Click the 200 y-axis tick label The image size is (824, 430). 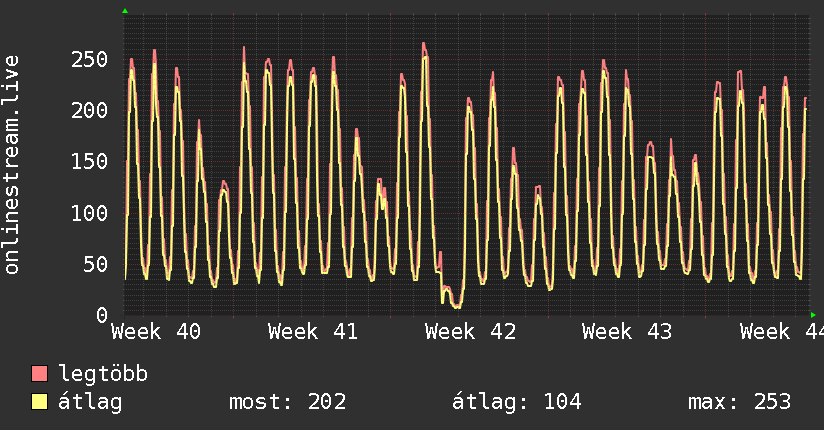coord(89,110)
